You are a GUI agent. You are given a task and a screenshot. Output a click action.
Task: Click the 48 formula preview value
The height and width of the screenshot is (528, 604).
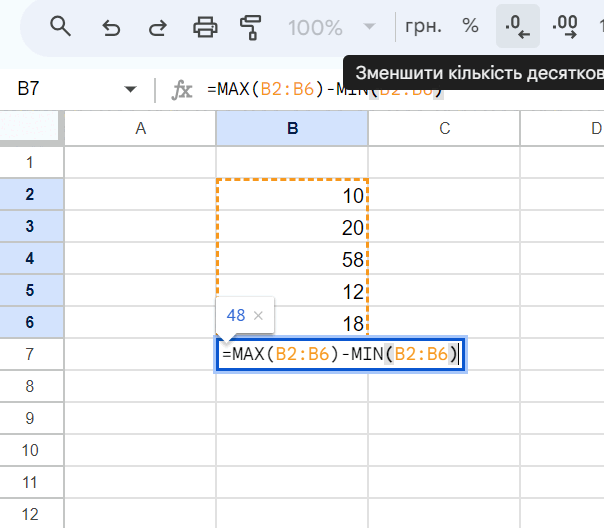click(236, 315)
